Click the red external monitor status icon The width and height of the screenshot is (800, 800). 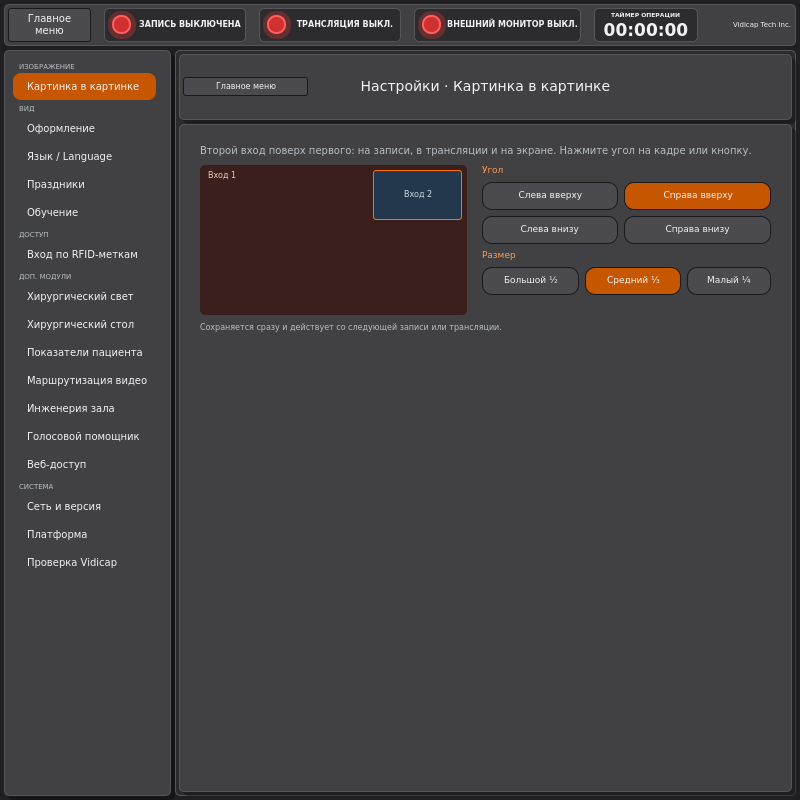(432, 24)
